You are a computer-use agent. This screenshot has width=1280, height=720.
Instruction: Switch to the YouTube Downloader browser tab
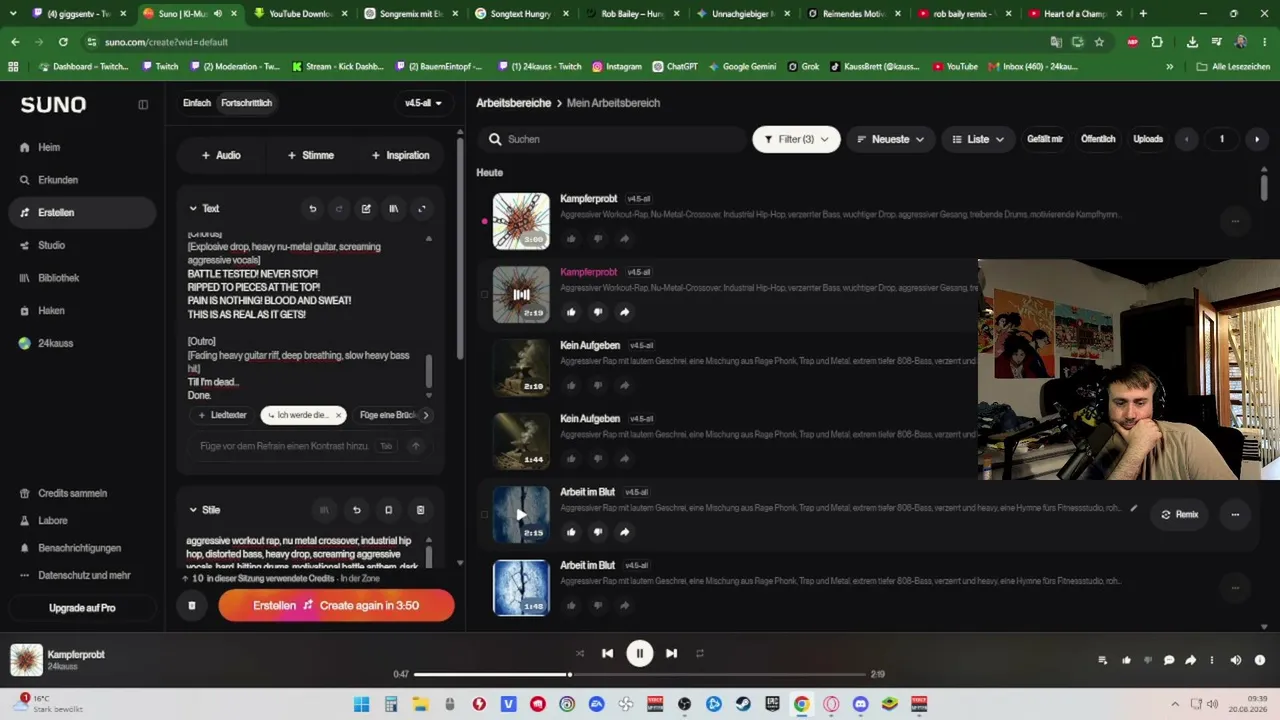tap(299, 14)
